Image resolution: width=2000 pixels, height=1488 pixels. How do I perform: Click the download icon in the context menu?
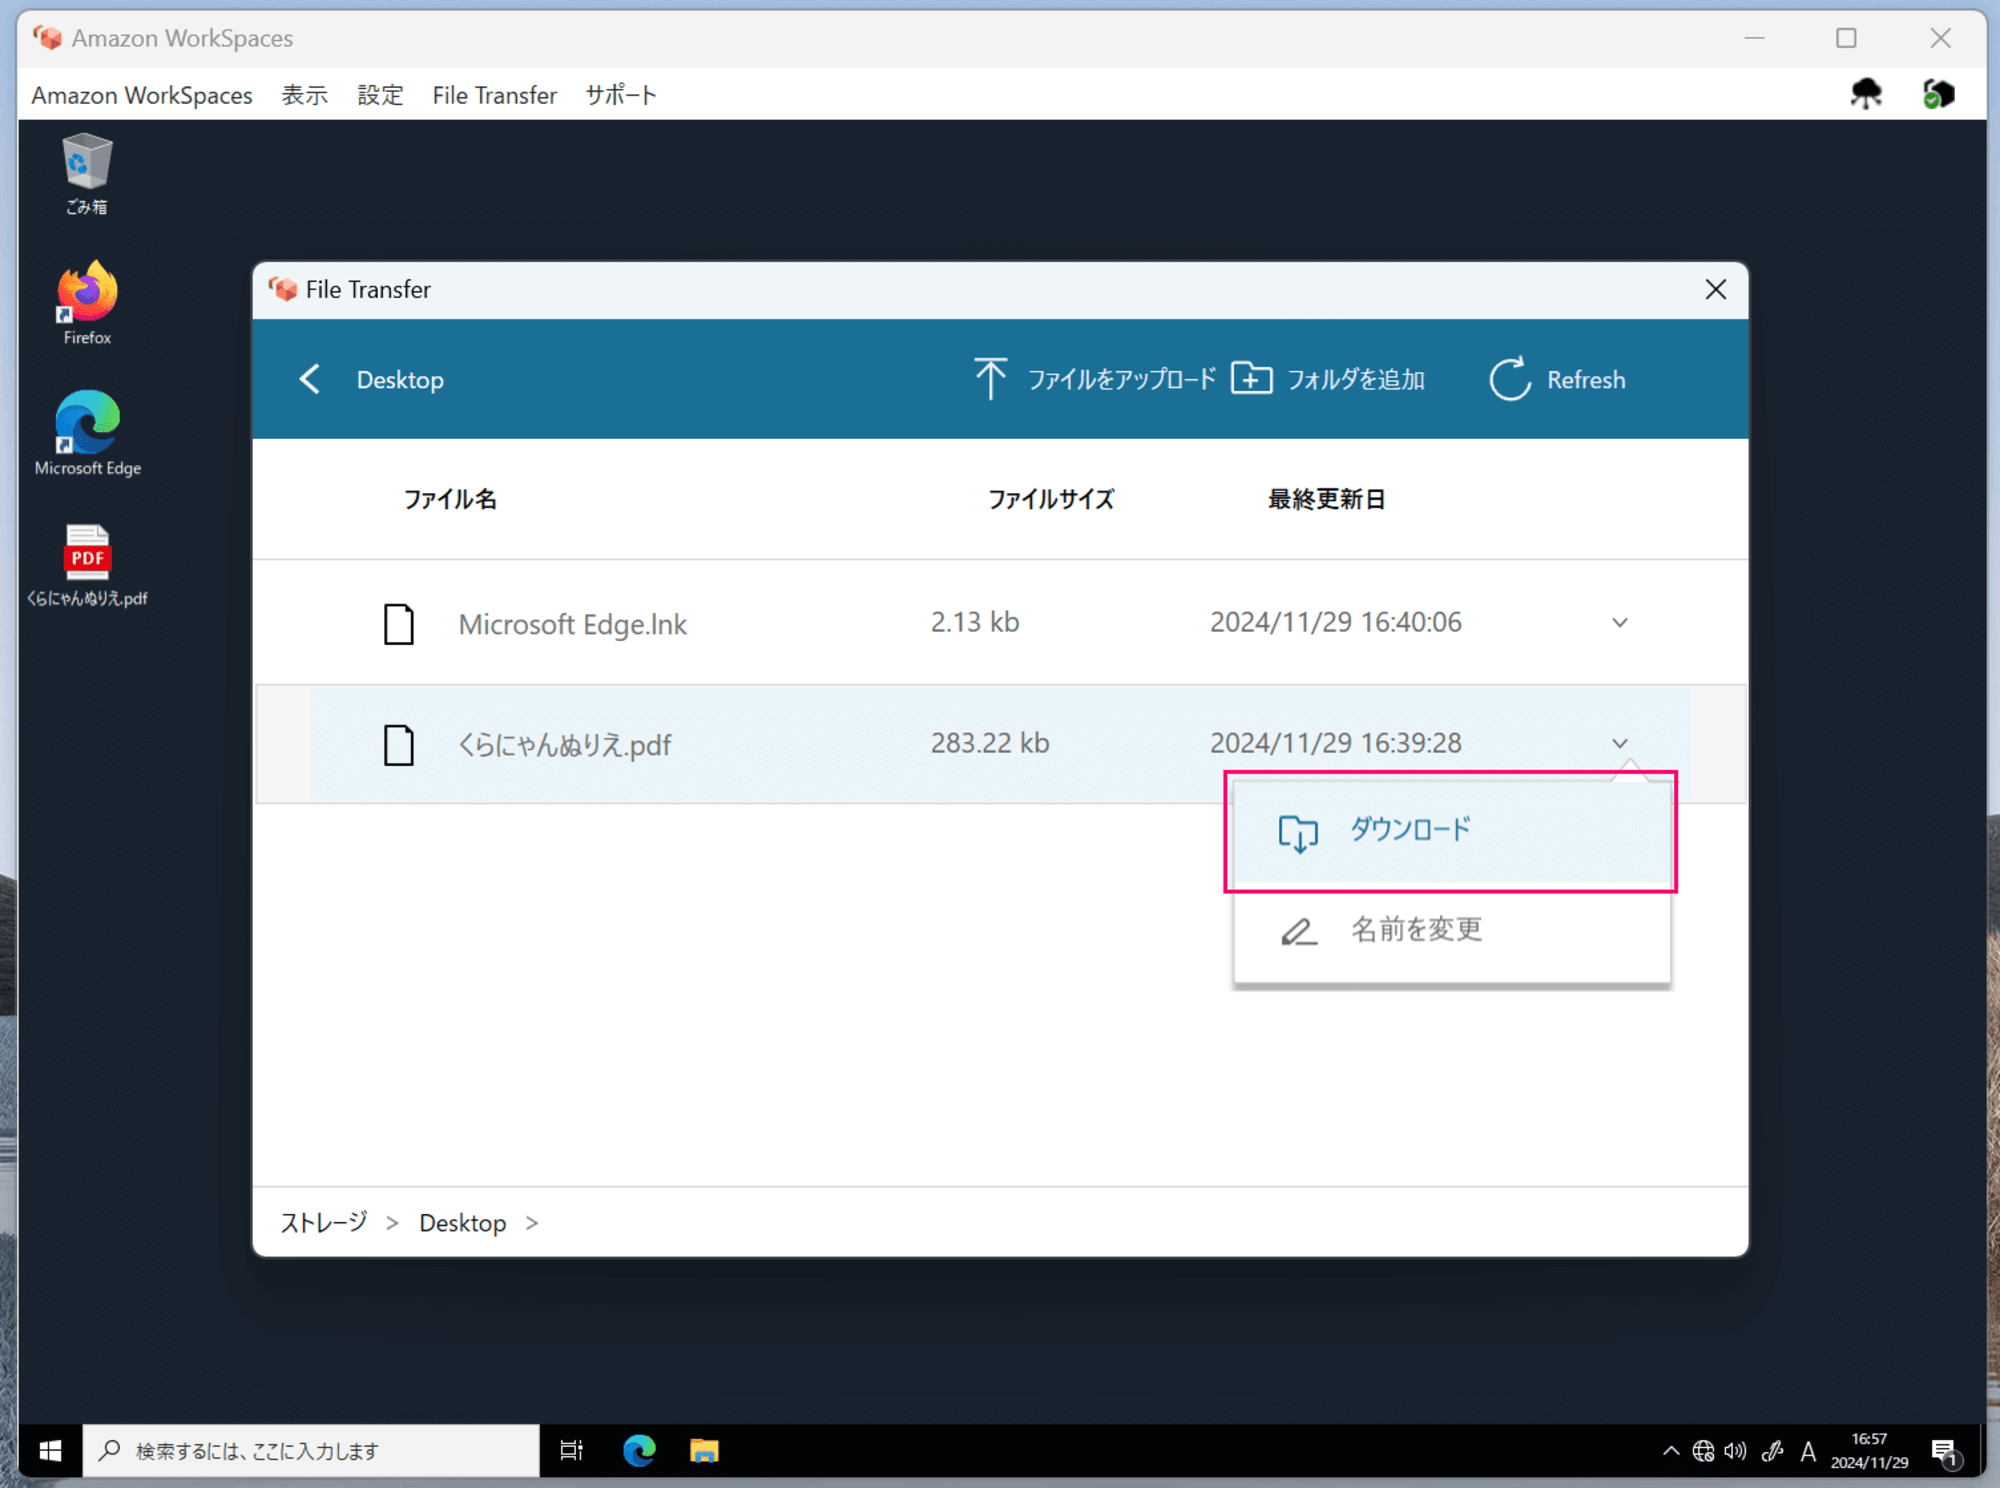[x=1298, y=832]
